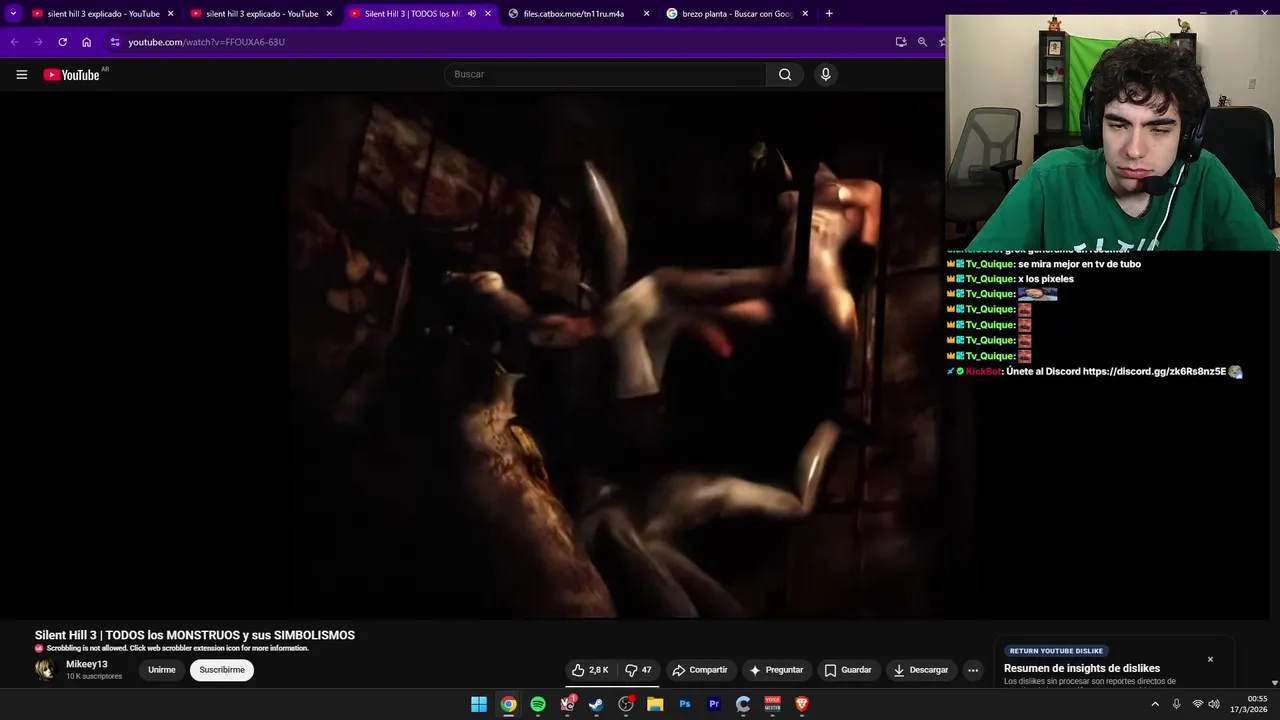Open the Windows Start menu
The width and height of the screenshot is (1280, 720).
479,704
